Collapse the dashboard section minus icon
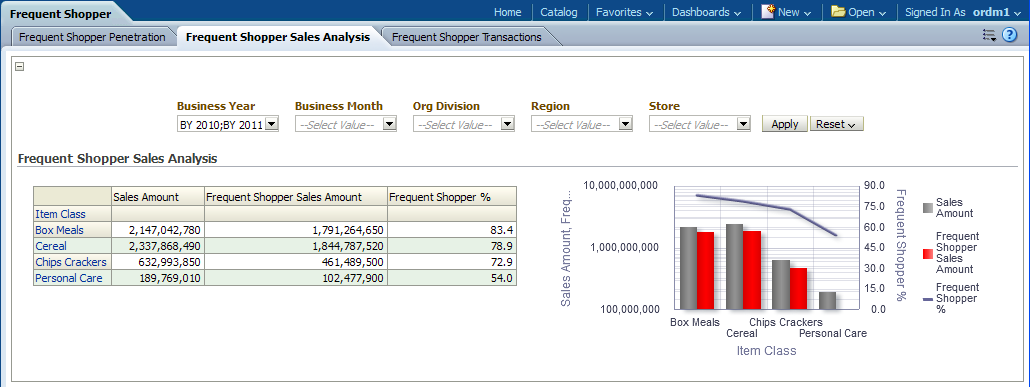The height and width of the screenshot is (387, 1030). 19,66
